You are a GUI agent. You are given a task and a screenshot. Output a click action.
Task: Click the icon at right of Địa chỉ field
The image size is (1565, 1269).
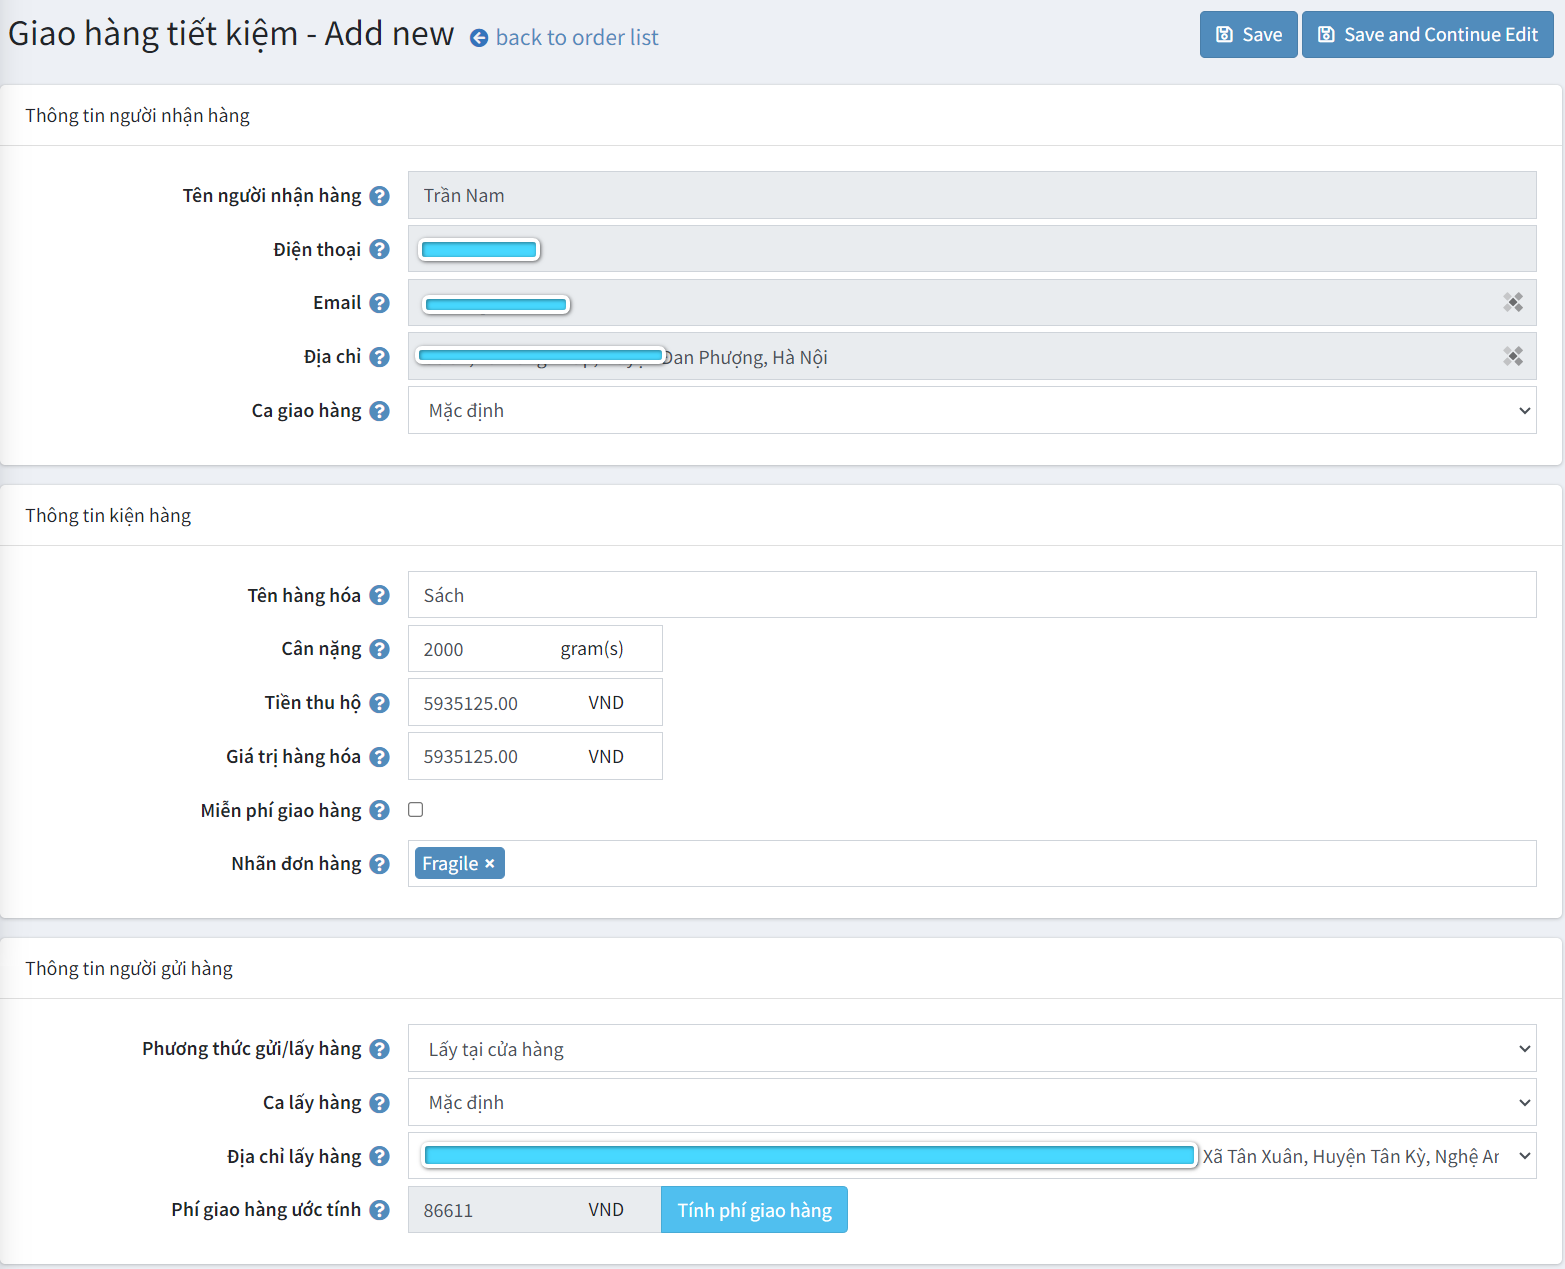tap(1513, 356)
